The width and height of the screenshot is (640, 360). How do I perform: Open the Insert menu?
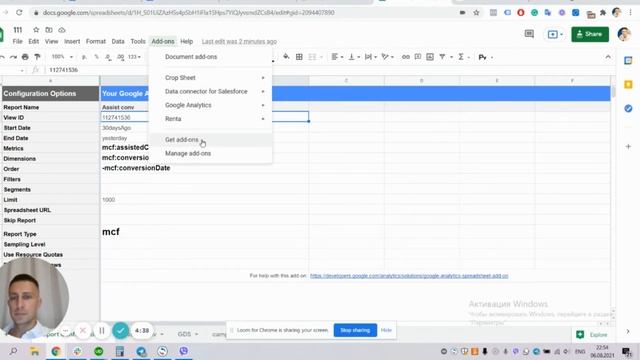point(72,41)
